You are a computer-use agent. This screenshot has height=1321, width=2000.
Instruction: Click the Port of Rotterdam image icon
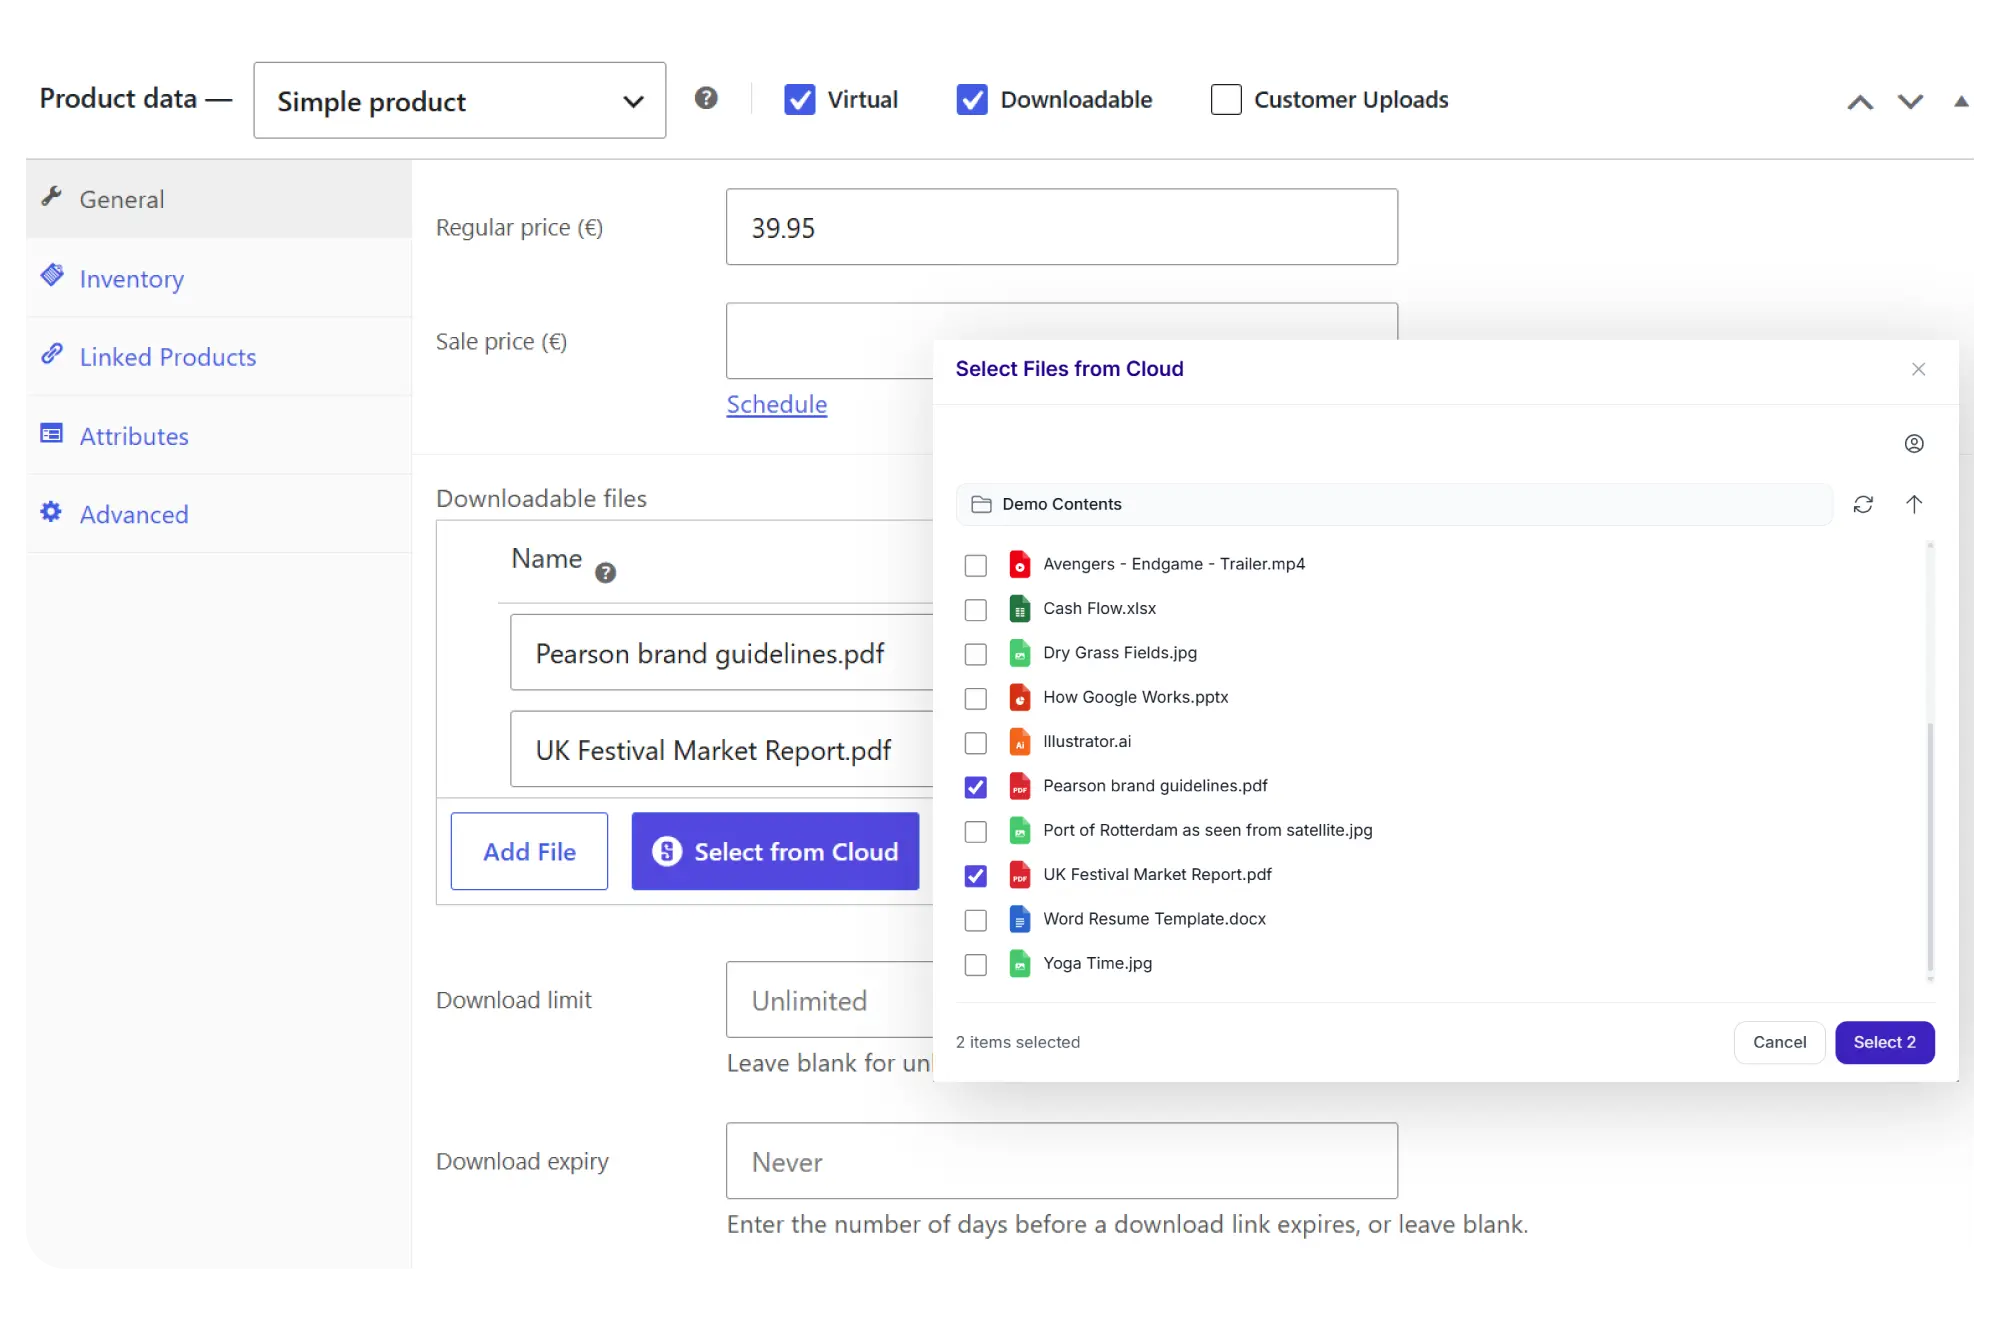(x=1019, y=831)
